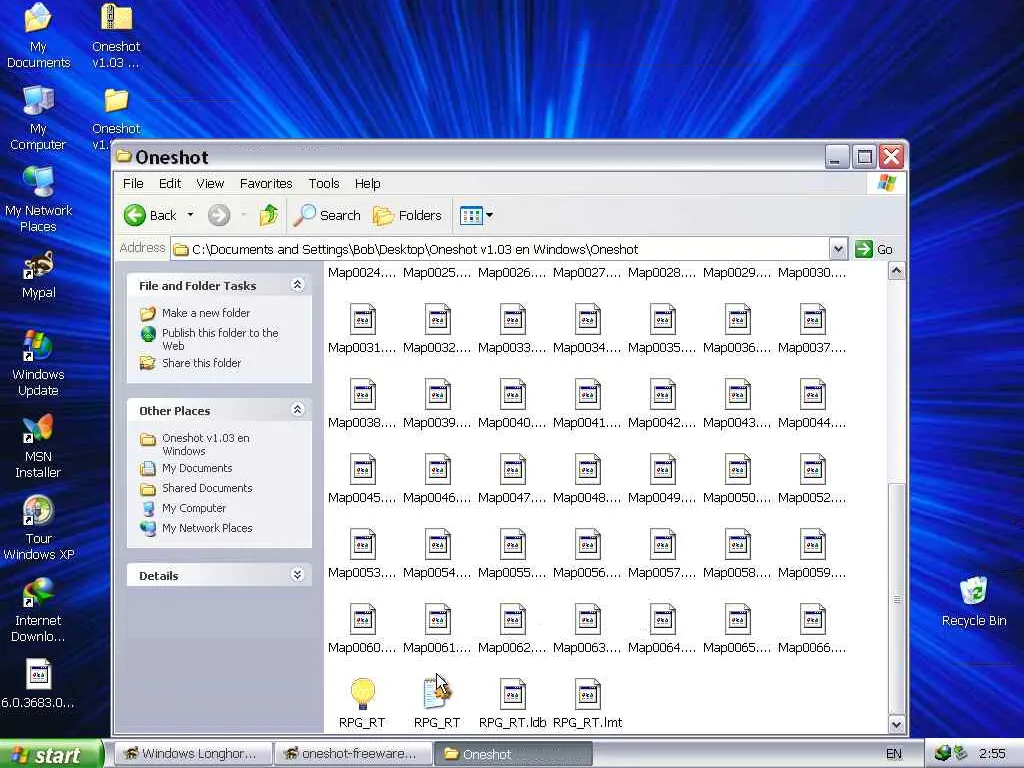Go to Oneshot v1.03 en Windows folder

coord(206,444)
